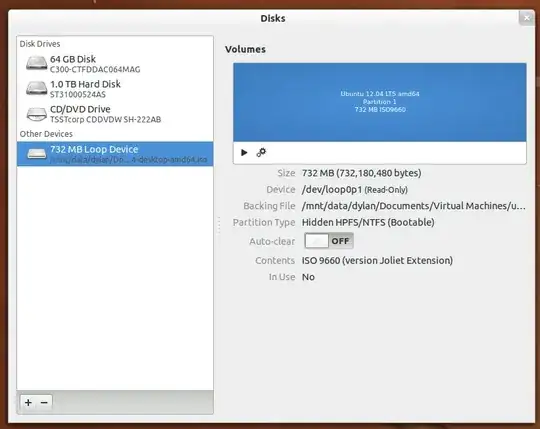Click the Other Devices section header
The image size is (540, 429).
tap(46, 134)
